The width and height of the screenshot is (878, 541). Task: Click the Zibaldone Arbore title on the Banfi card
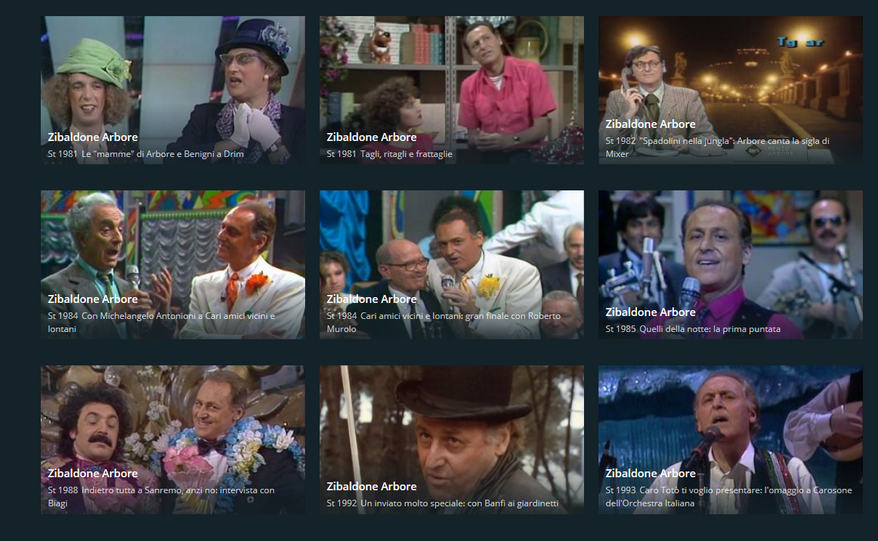[371, 486]
